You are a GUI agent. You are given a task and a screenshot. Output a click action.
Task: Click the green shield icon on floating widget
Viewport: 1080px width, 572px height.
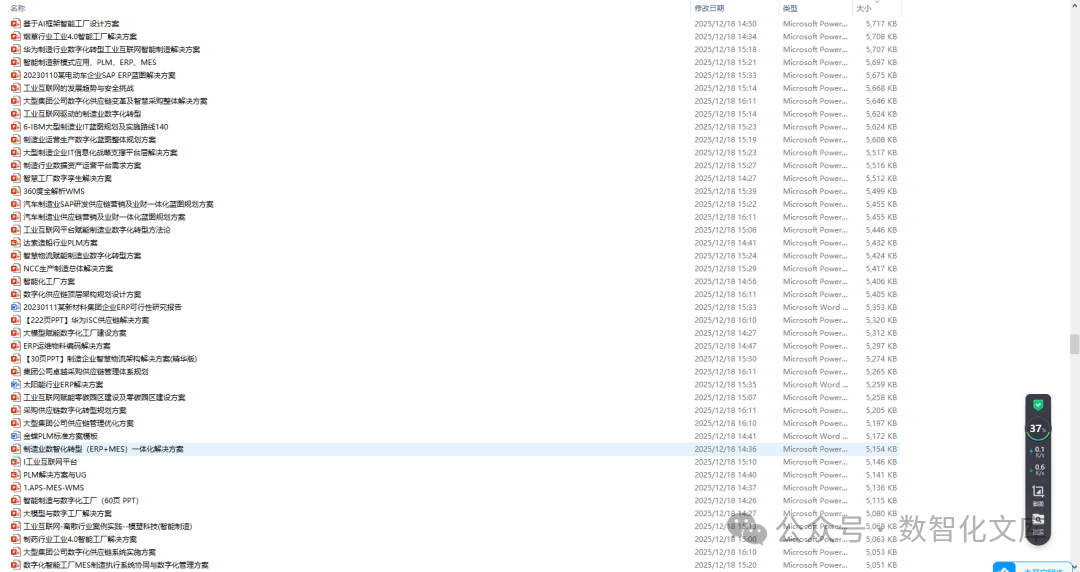(1038, 405)
